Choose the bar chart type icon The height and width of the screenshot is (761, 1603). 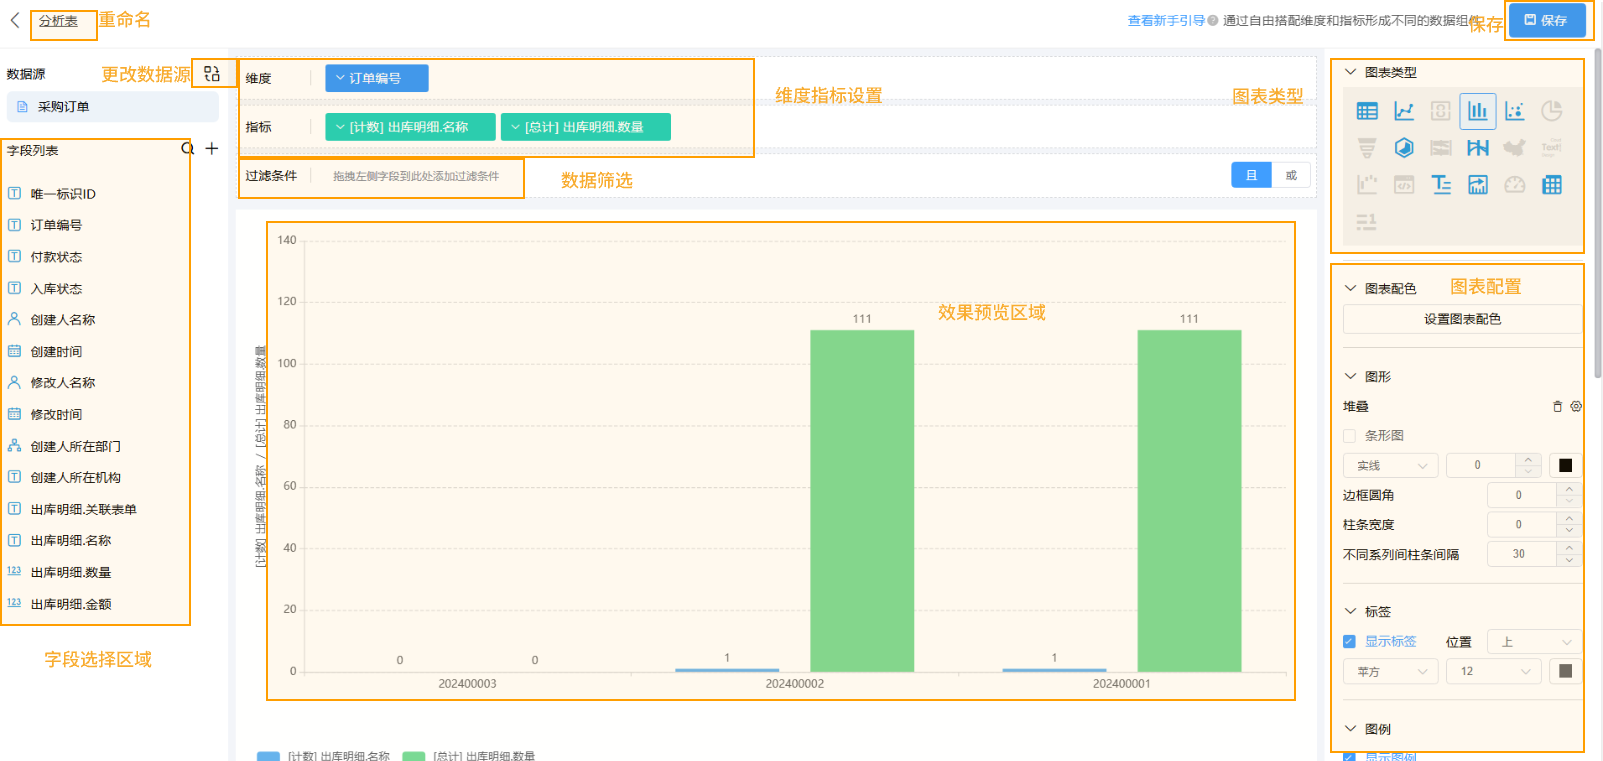point(1477,111)
